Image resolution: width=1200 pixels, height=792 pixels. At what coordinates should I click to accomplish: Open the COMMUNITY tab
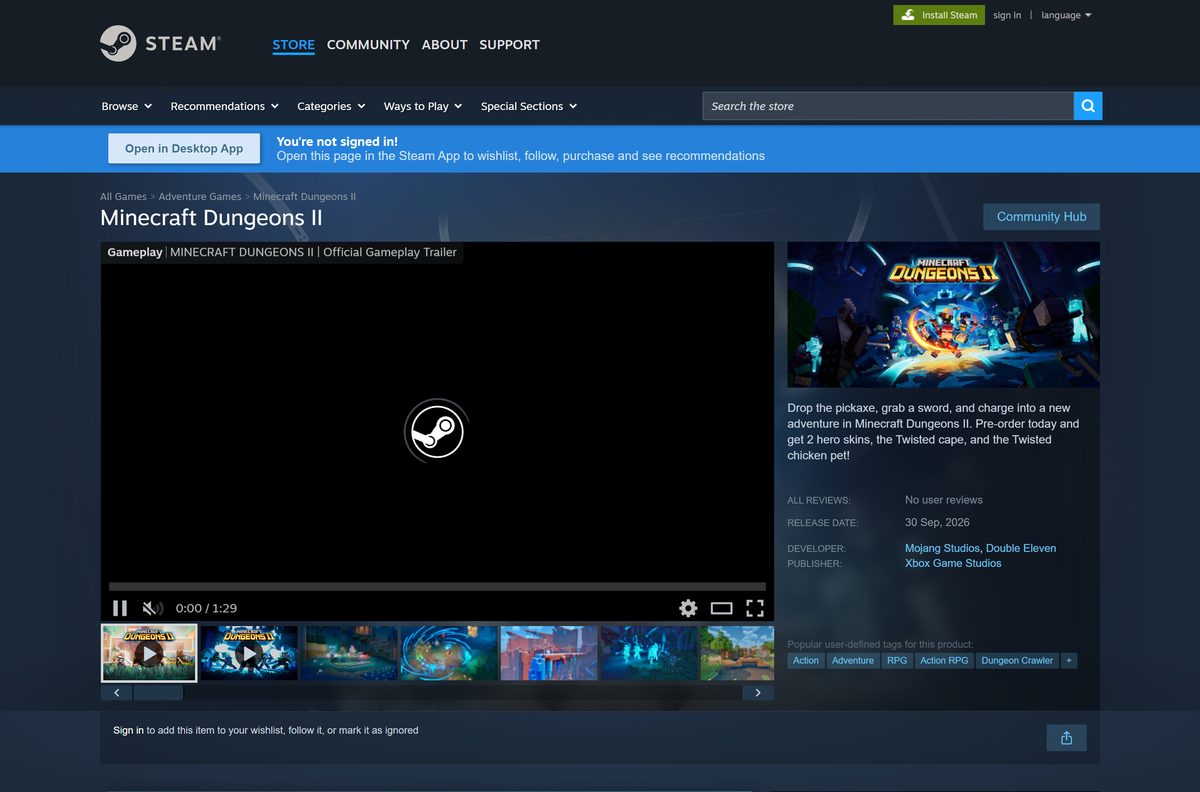[x=368, y=45]
